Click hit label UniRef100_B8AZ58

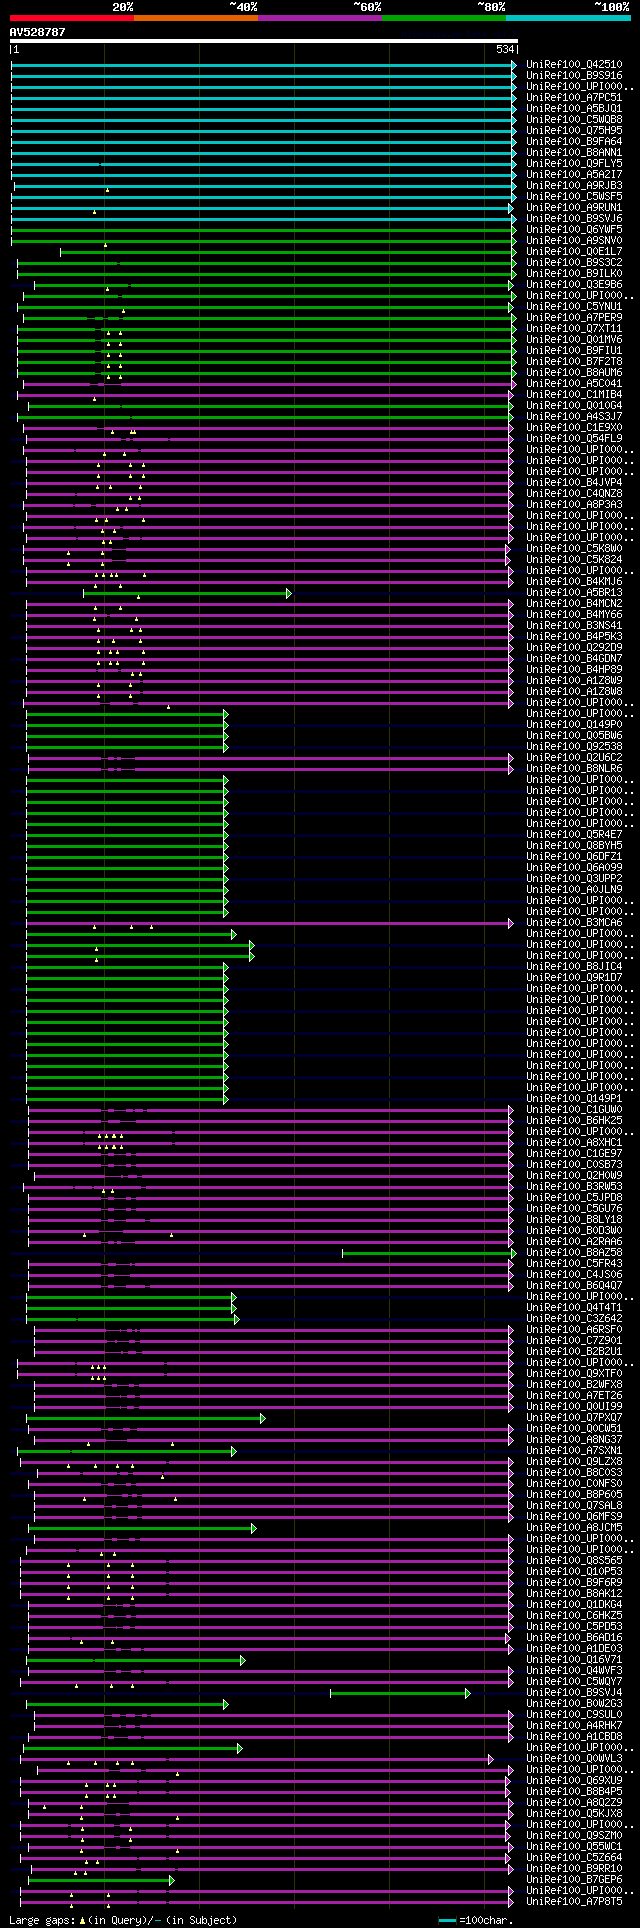576,1253
